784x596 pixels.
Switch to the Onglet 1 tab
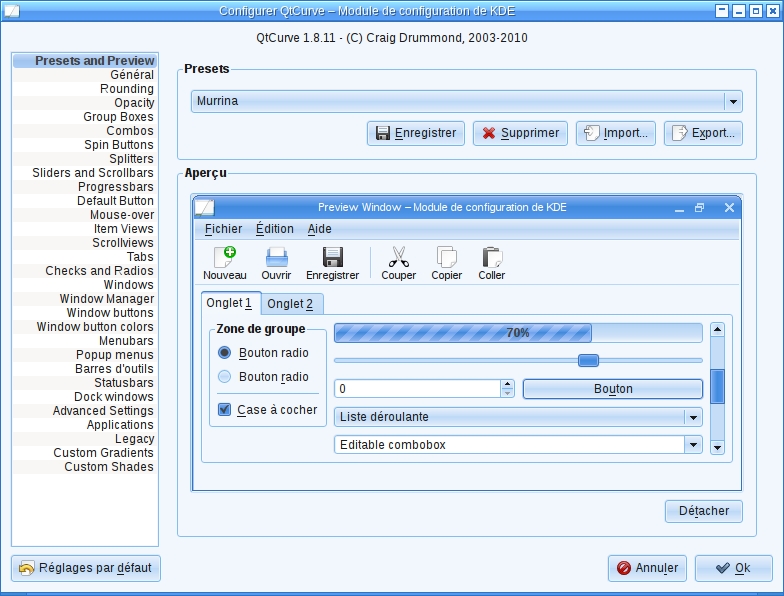click(x=231, y=303)
